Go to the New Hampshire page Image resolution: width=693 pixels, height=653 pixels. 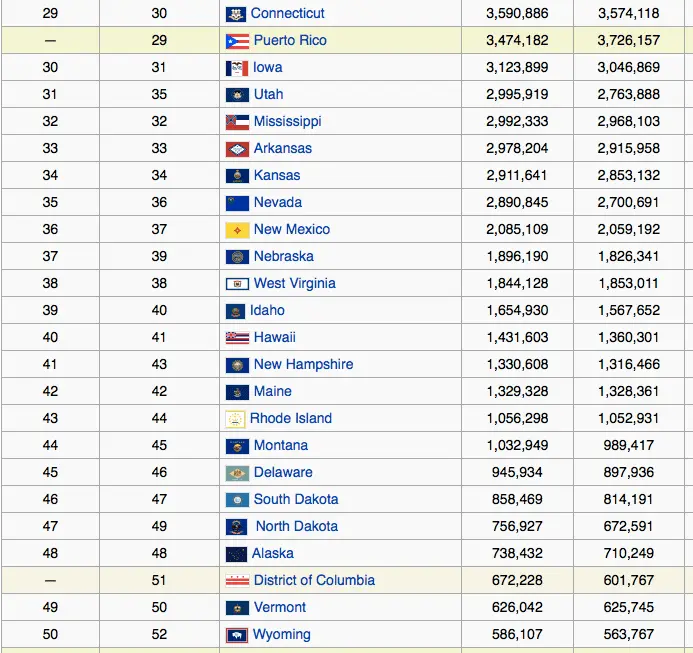(303, 365)
